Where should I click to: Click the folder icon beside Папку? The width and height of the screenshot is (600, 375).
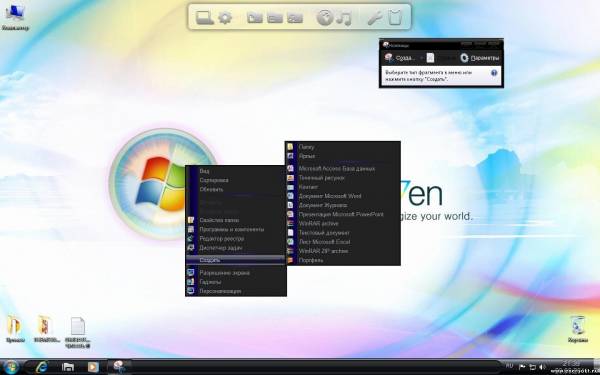pos(290,147)
